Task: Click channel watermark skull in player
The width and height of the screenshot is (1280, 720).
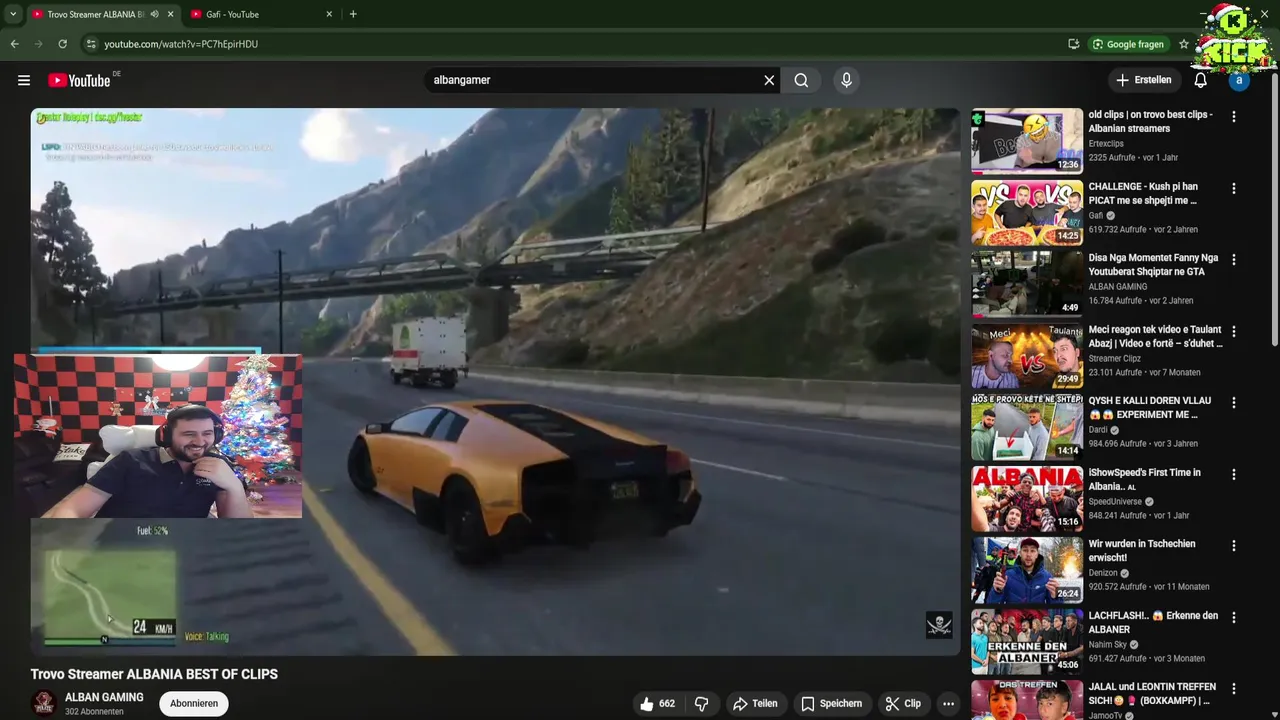Action: click(x=939, y=625)
